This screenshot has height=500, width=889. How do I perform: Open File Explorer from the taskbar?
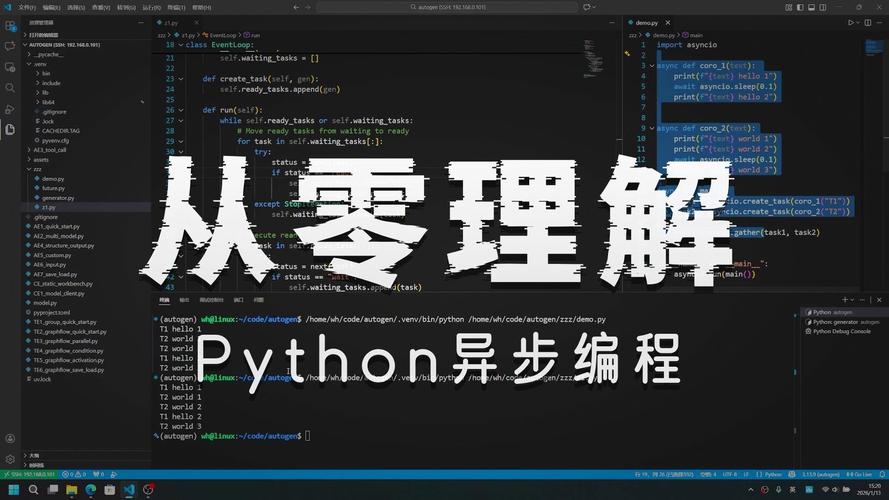tap(71, 489)
